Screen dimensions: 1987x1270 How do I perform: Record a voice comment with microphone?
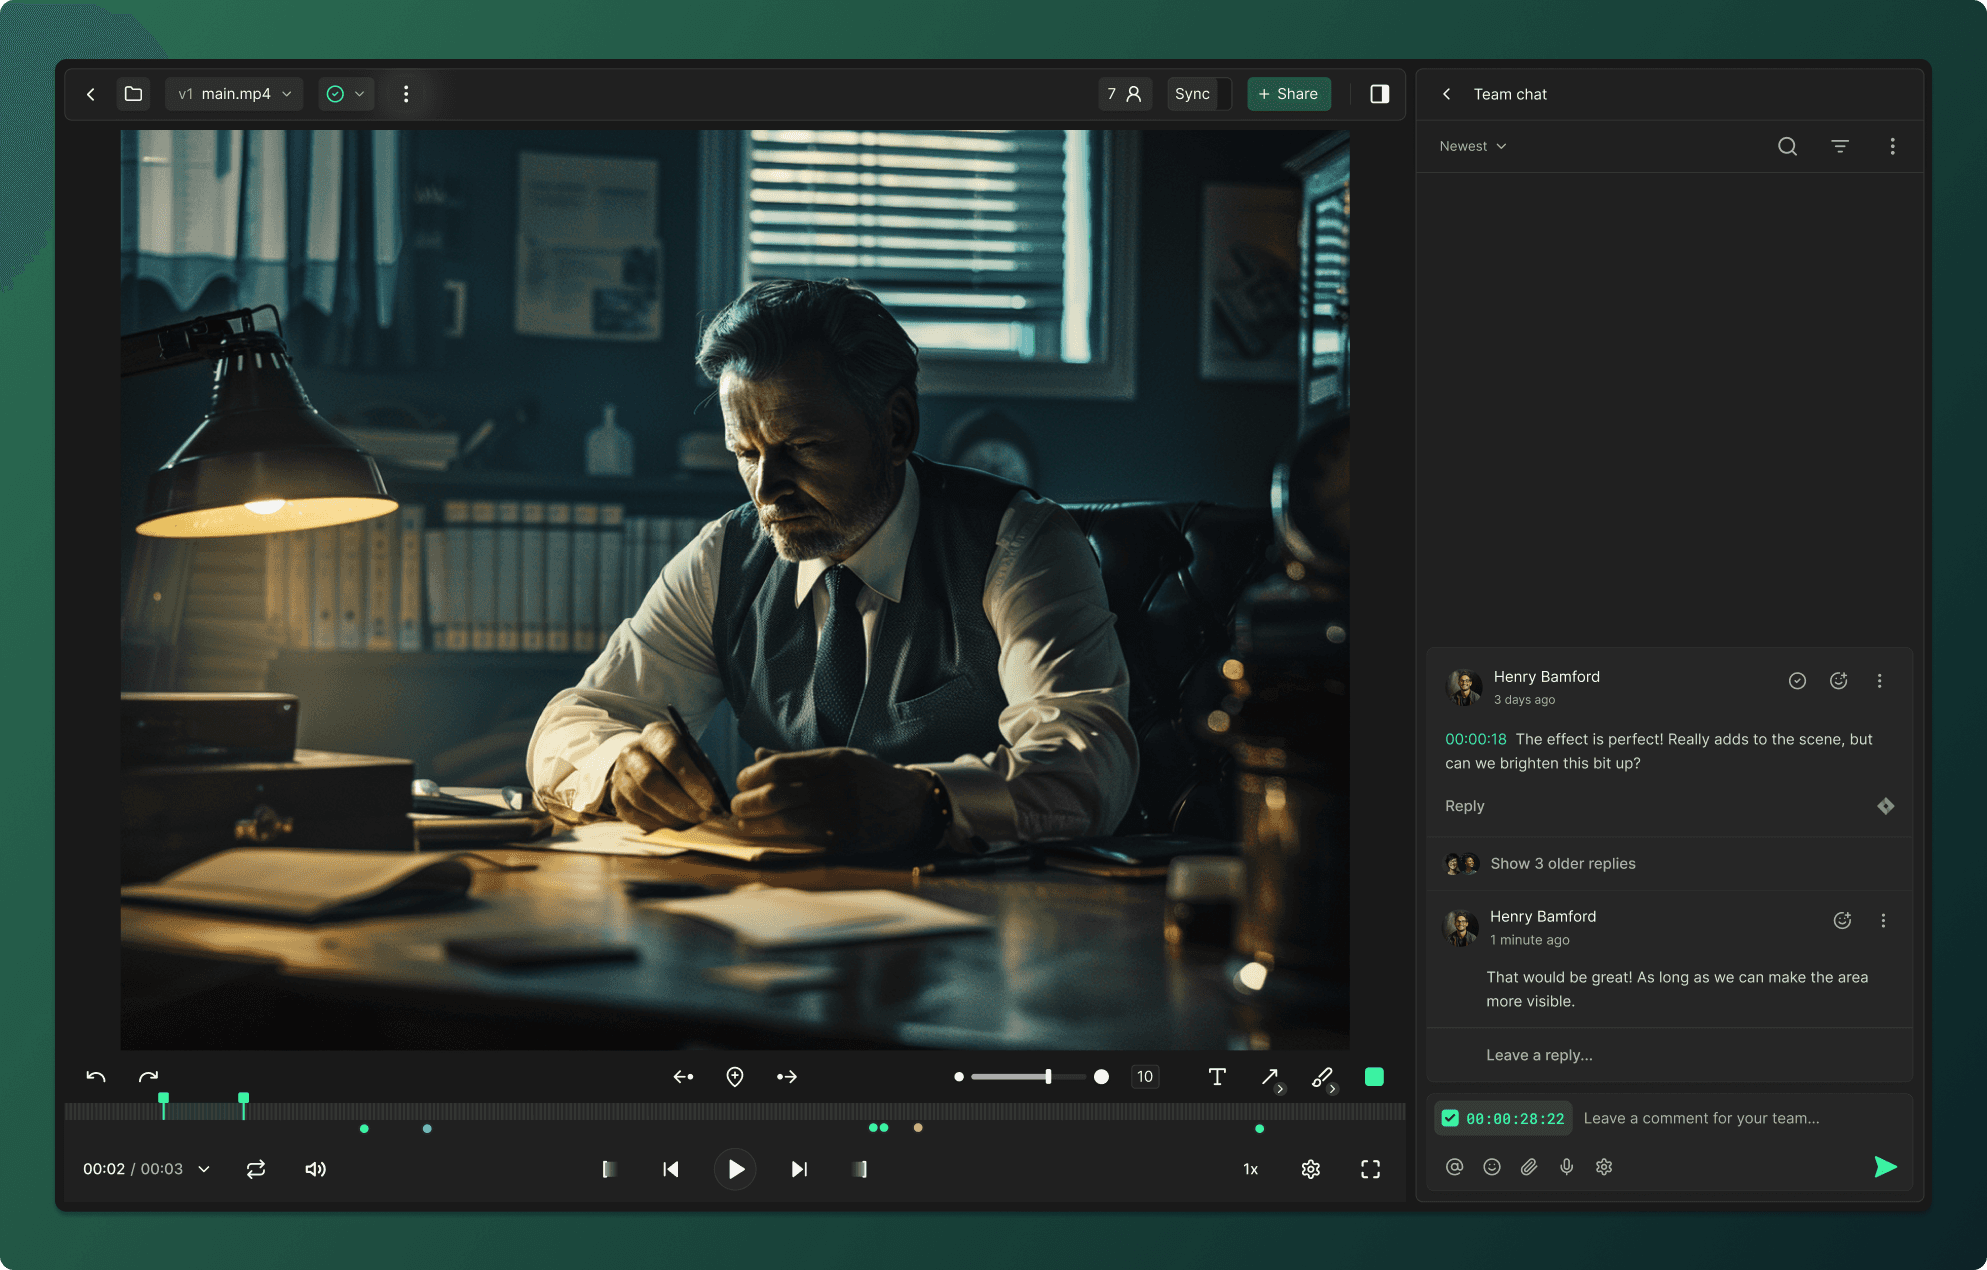[x=1566, y=1167]
